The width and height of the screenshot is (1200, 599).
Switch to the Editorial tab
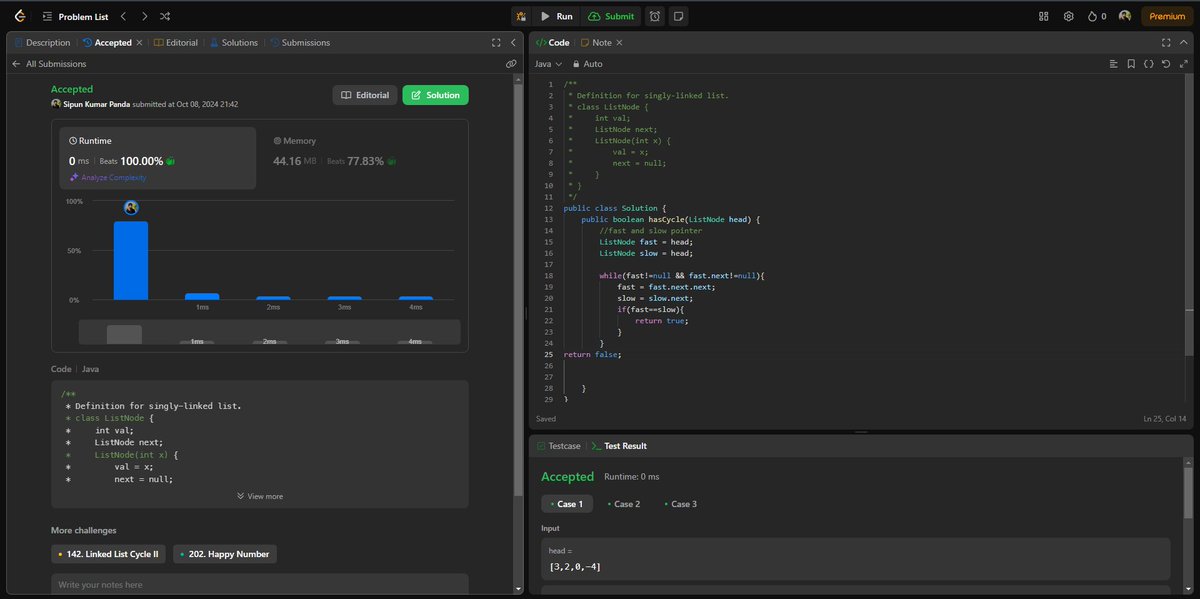coord(176,43)
